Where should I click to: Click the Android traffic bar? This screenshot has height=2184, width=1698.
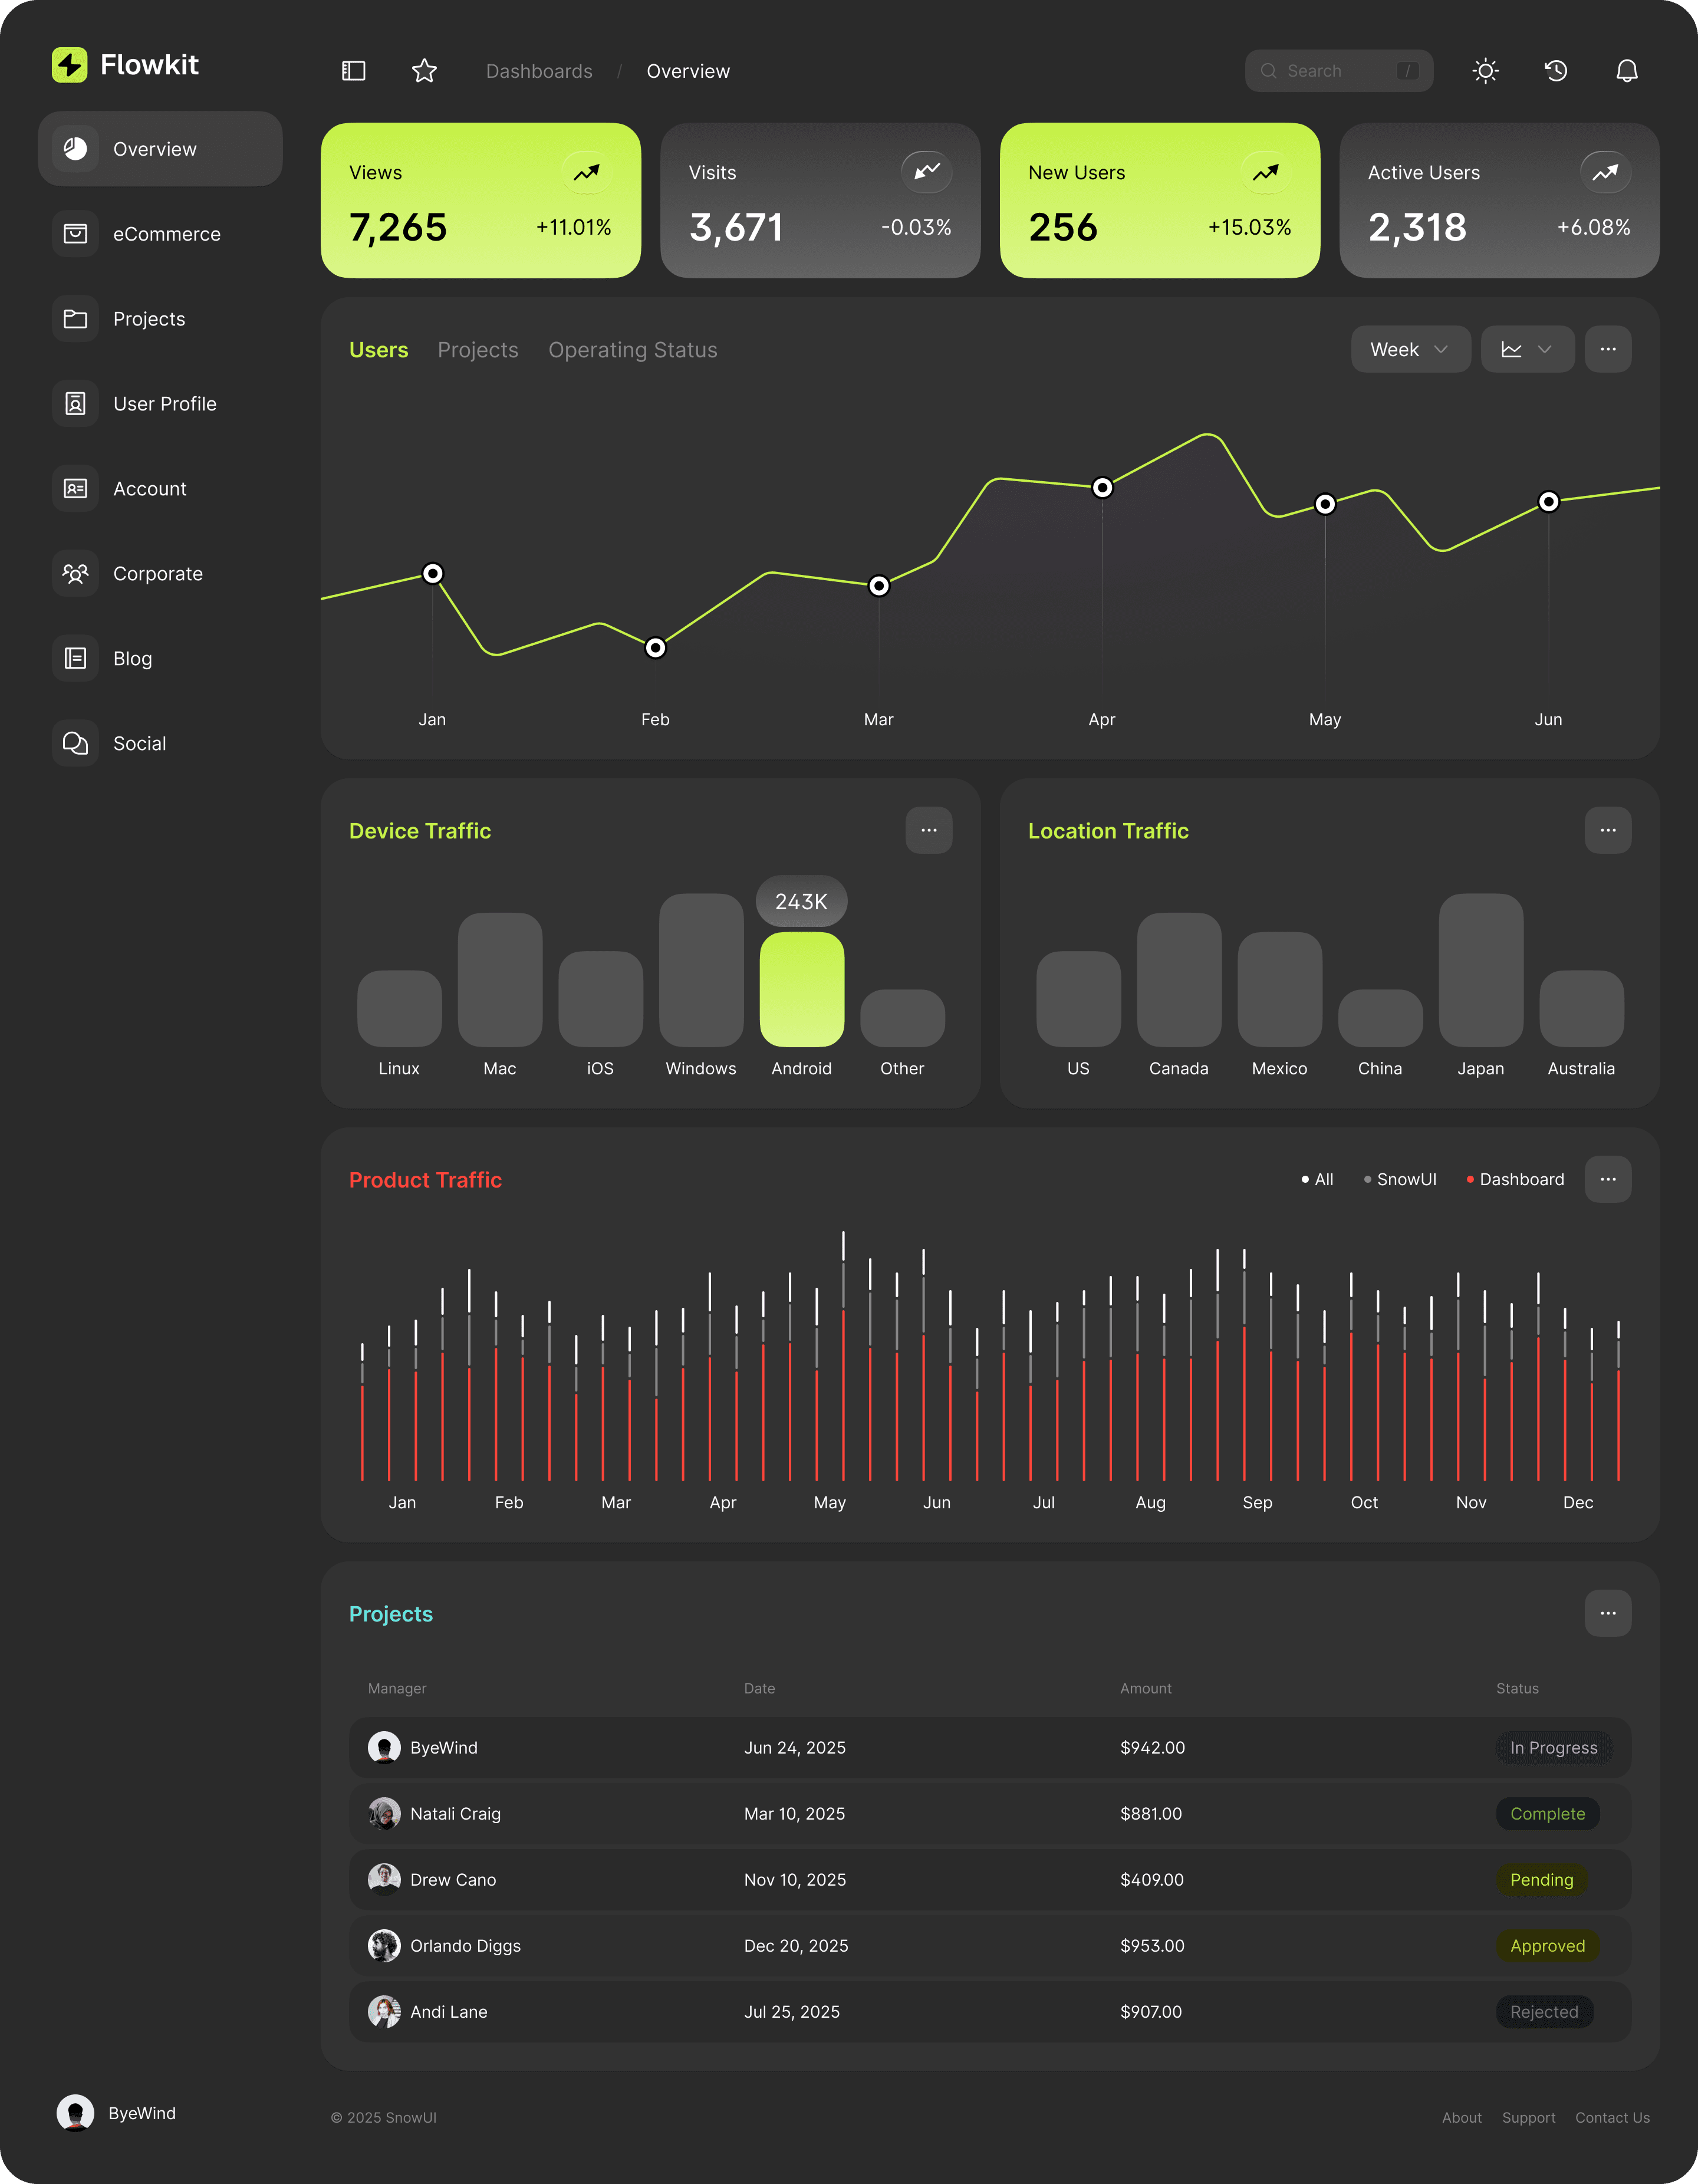(801, 989)
